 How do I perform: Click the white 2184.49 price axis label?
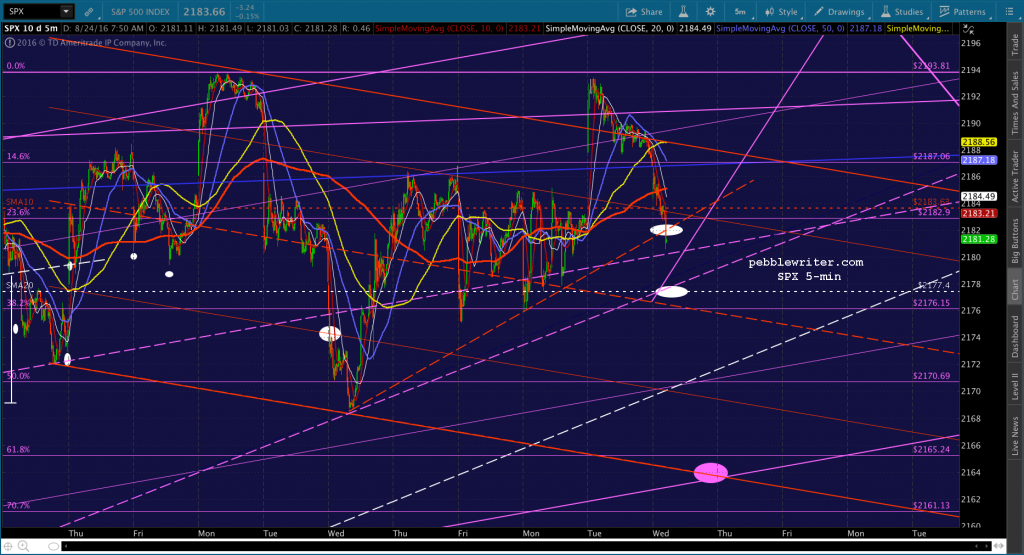pyautogui.click(x=978, y=196)
